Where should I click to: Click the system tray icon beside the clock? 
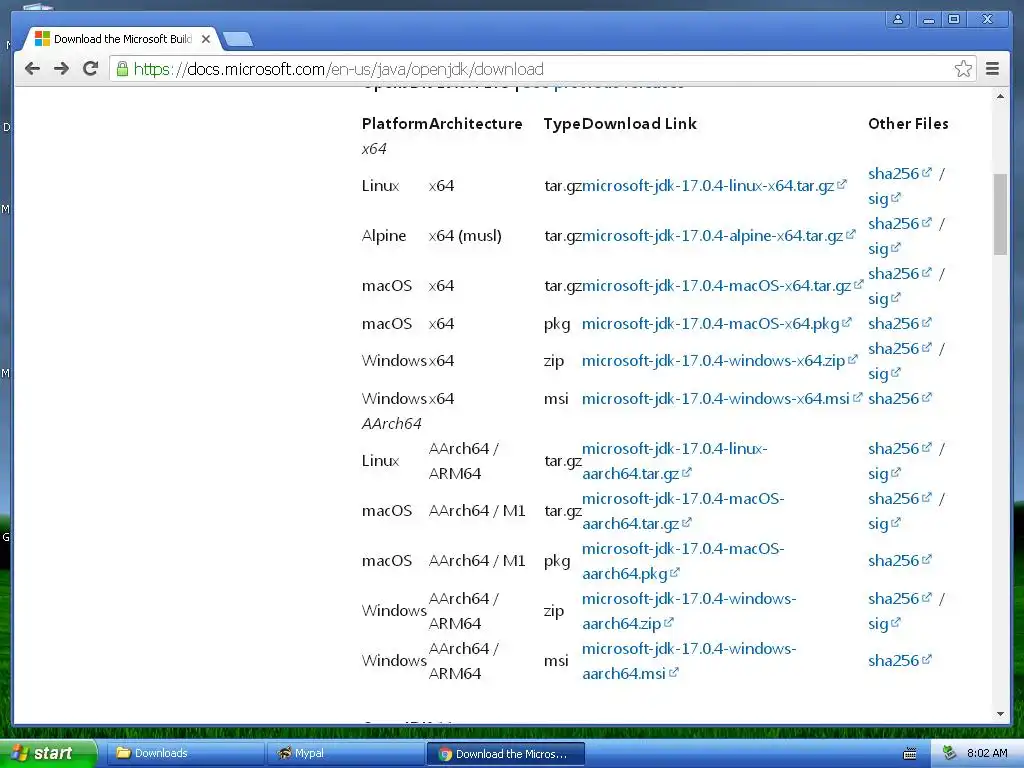[949, 753]
